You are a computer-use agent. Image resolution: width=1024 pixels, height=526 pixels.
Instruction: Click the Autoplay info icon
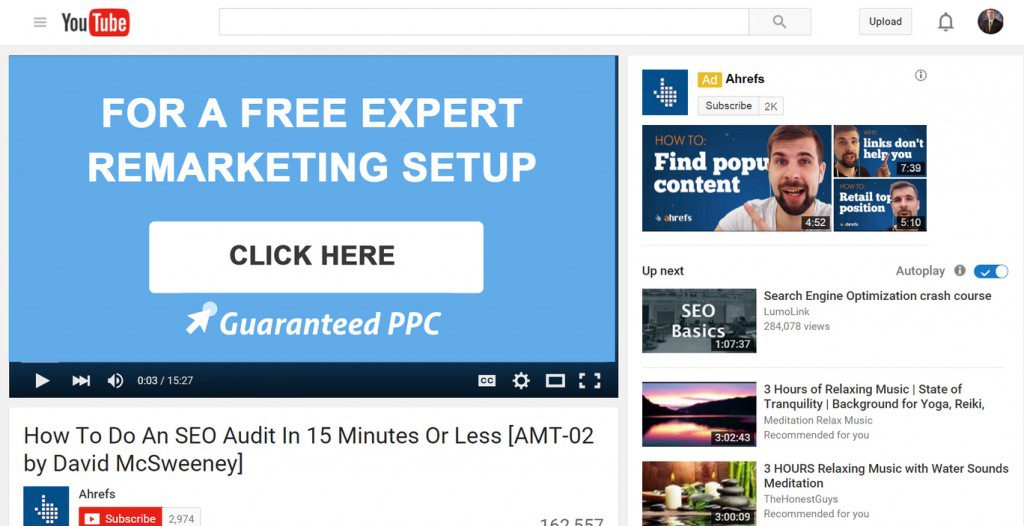(x=959, y=271)
